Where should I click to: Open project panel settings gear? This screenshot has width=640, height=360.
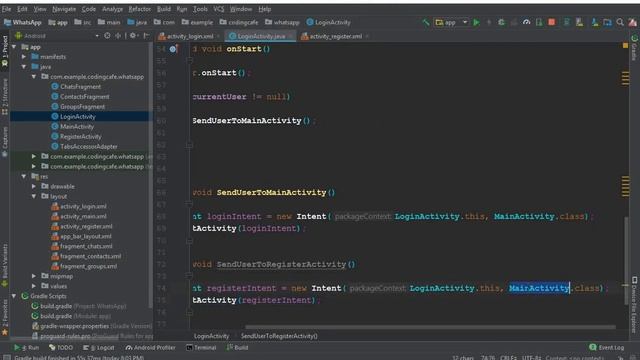click(132, 36)
